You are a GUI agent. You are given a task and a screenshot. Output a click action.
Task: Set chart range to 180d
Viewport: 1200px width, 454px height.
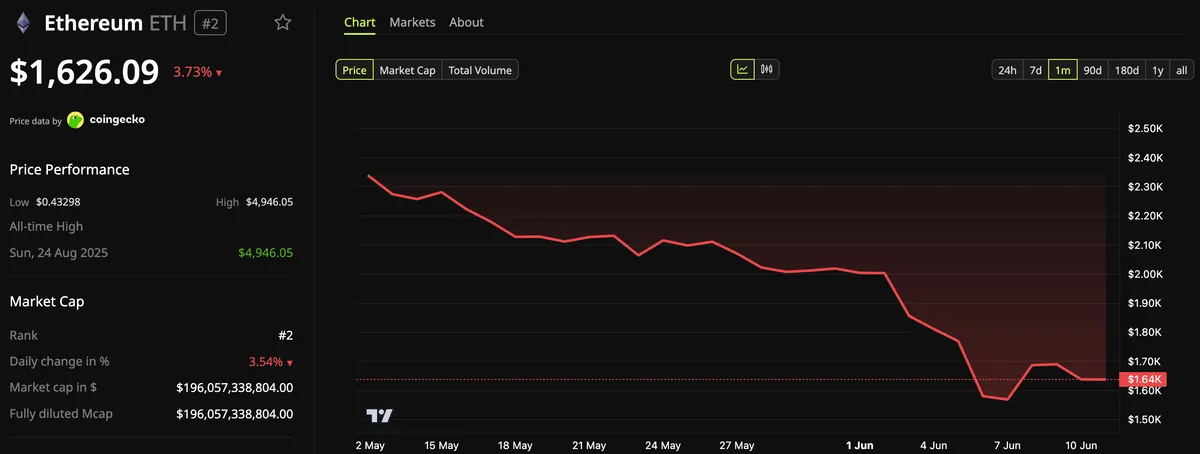1127,70
